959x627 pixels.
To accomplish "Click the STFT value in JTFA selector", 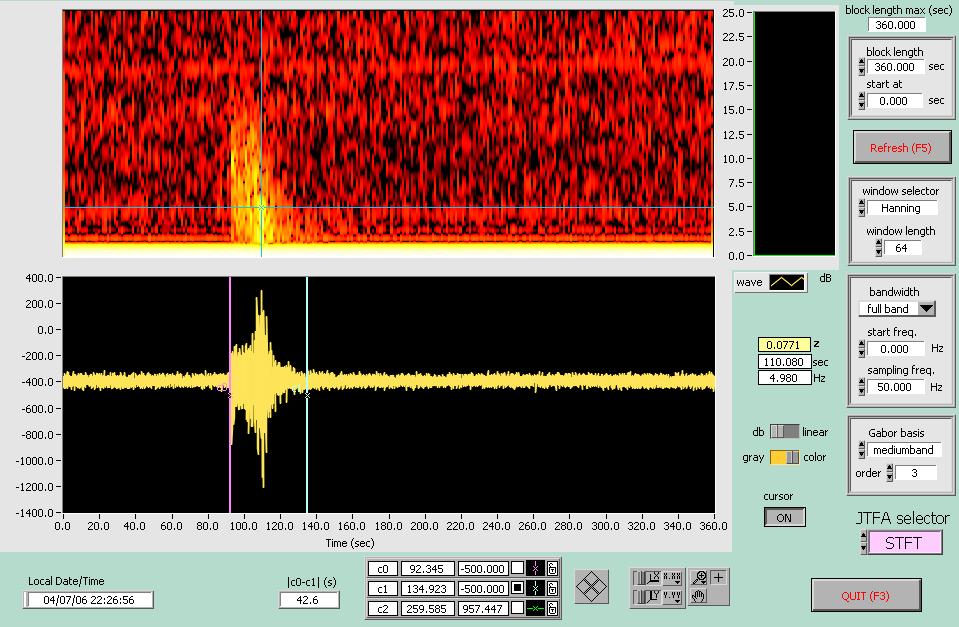I will (905, 543).
